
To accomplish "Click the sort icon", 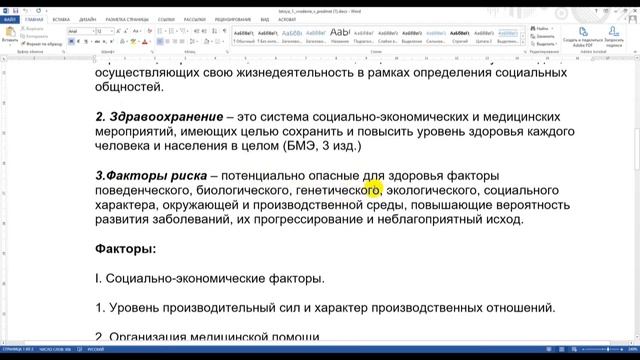I will click(215, 31).
